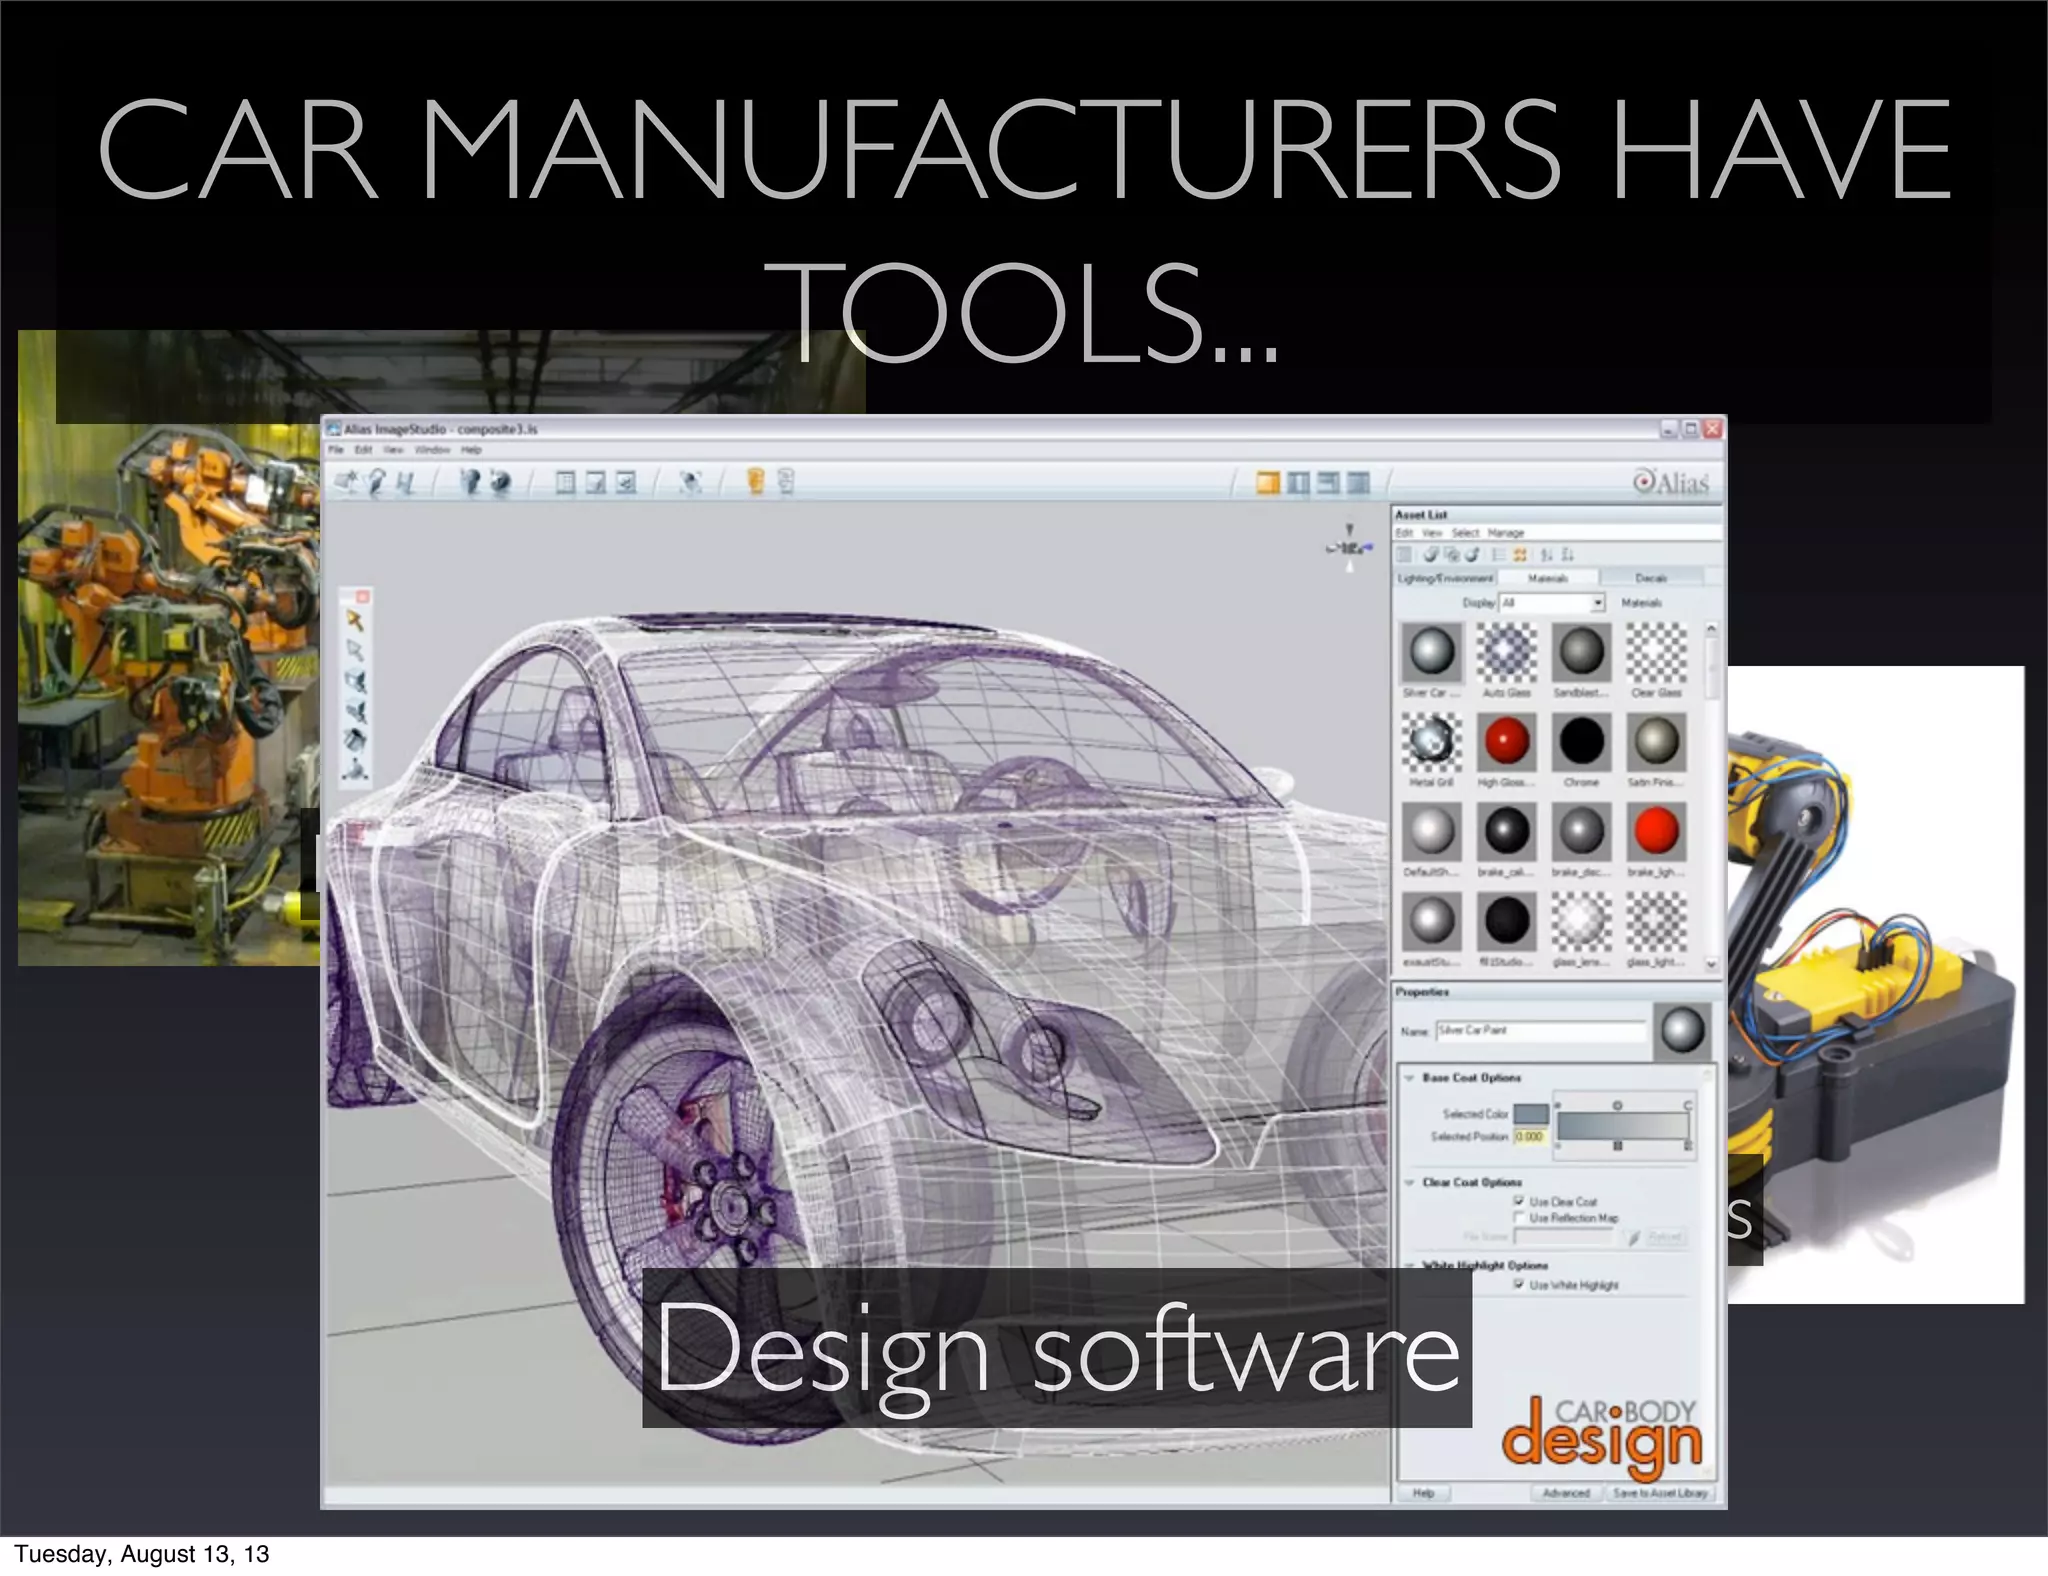
Task: Select the arrow pick tool in floating palette
Action: click(x=355, y=620)
